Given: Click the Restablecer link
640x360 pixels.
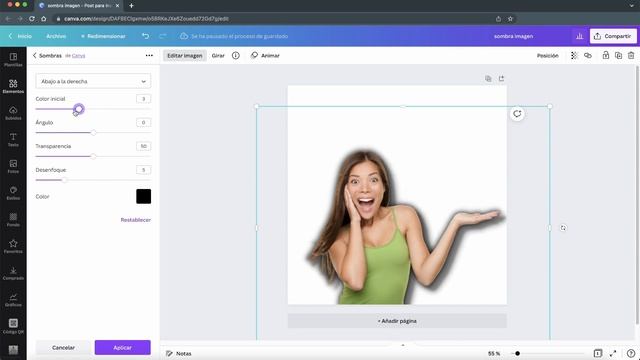Looking at the screenshot, I should [136, 220].
